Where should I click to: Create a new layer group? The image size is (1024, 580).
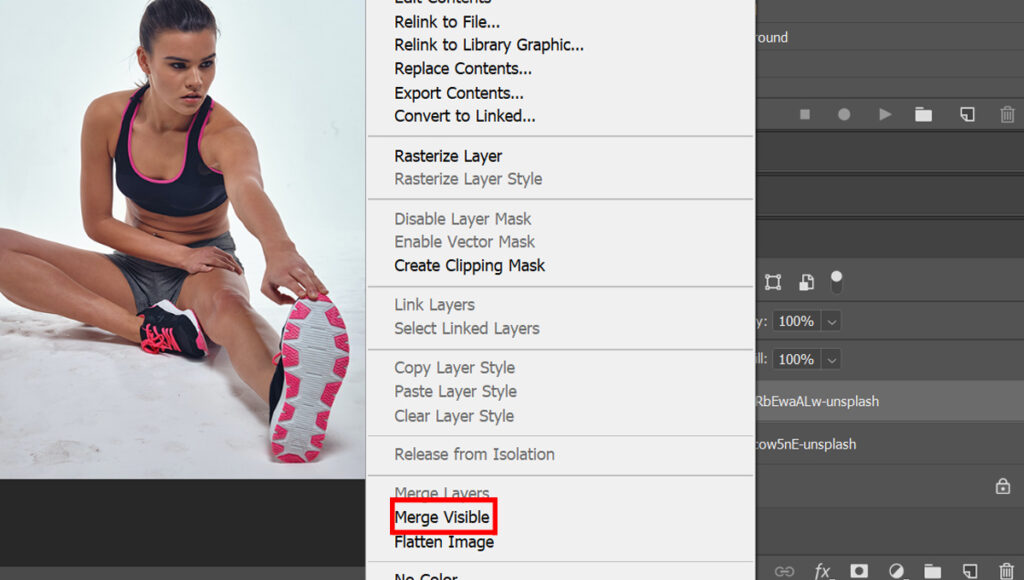(933, 571)
